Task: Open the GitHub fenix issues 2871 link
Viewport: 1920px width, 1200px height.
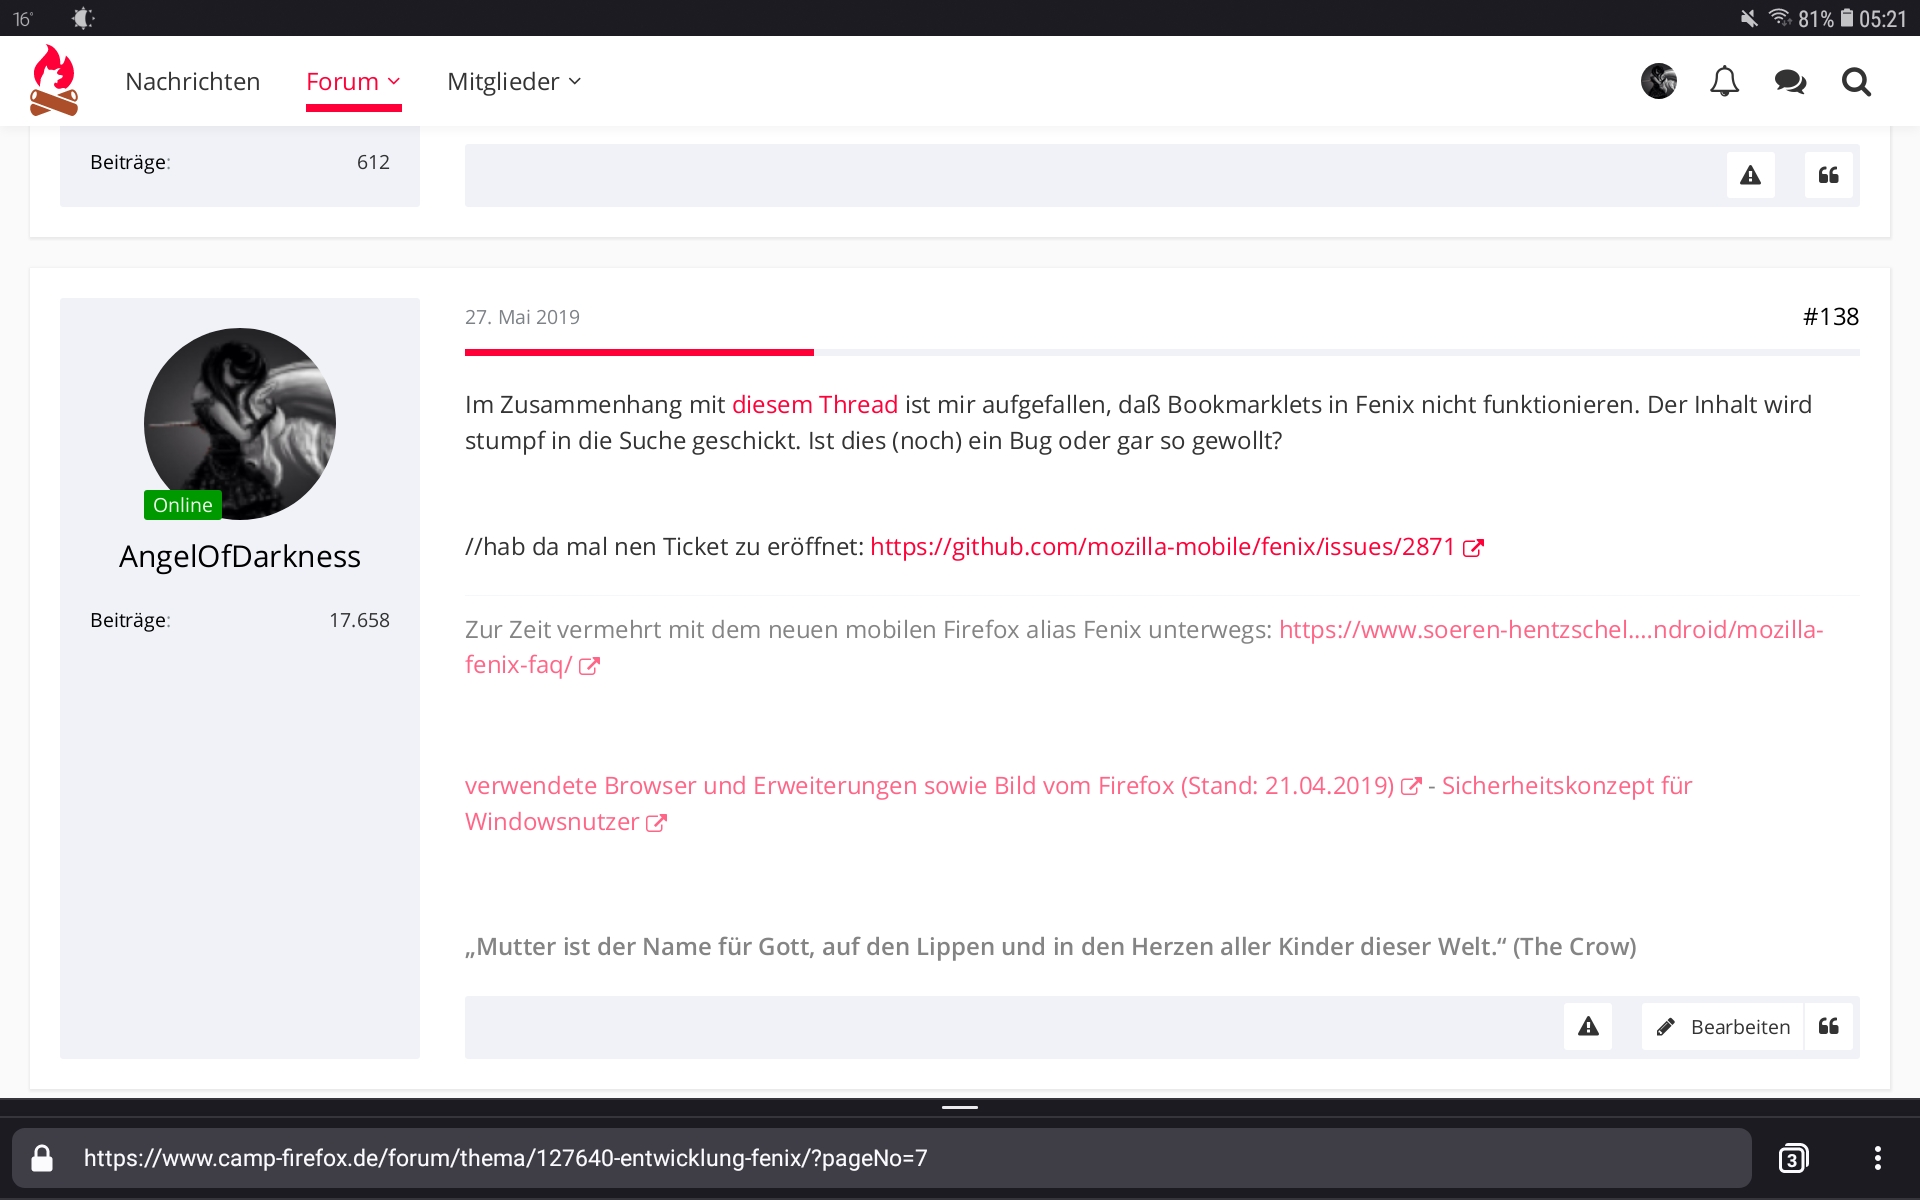Action: [x=1162, y=546]
